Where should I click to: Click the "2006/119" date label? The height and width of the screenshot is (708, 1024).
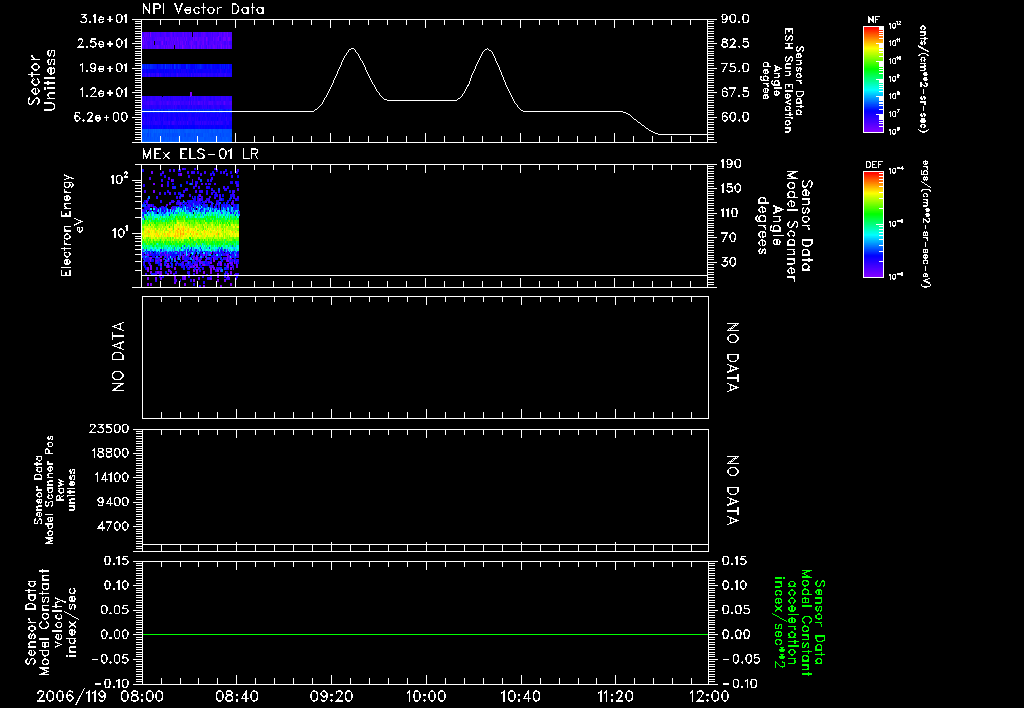click(71, 696)
